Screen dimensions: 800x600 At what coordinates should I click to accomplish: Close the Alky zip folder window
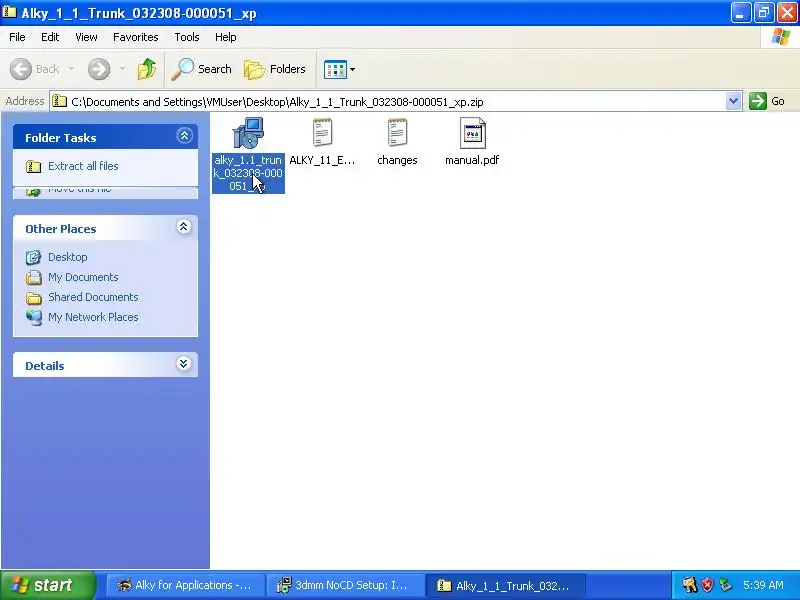(x=787, y=13)
